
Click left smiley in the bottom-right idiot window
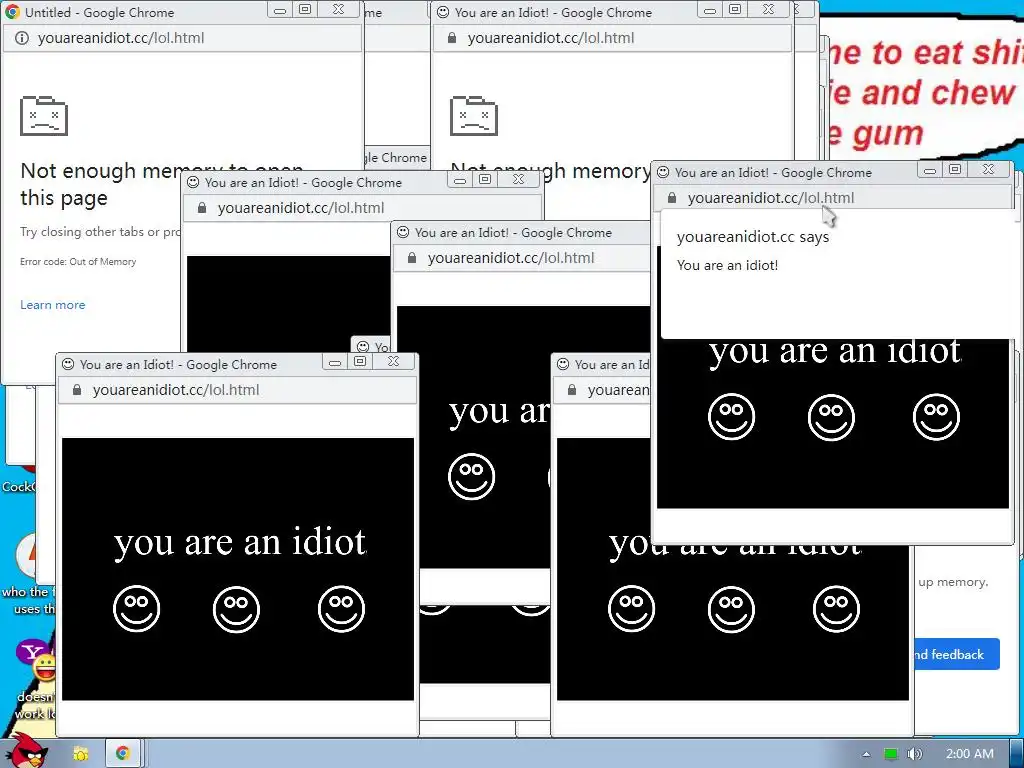(x=631, y=609)
